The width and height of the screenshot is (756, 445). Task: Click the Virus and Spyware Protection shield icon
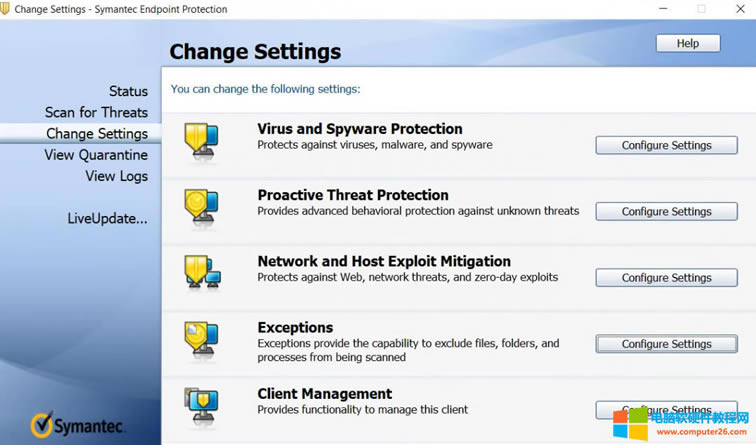tap(201, 140)
